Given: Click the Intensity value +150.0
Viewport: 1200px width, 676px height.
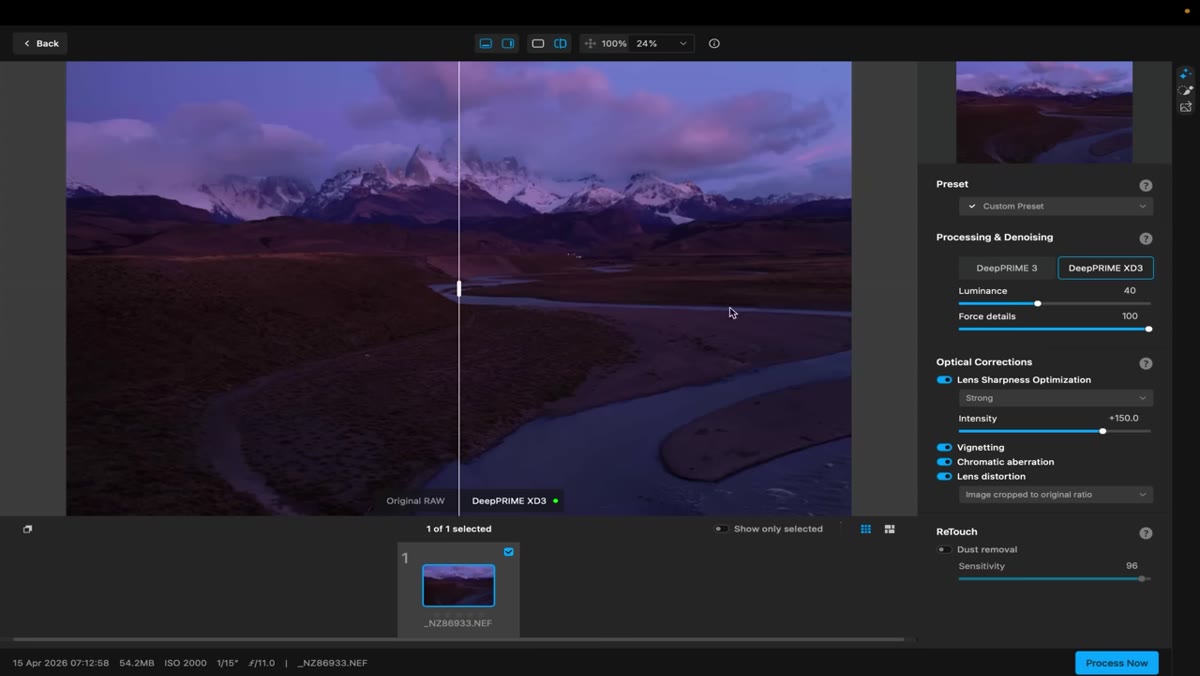Looking at the screenshot, I should click(x=1124, y=419).
